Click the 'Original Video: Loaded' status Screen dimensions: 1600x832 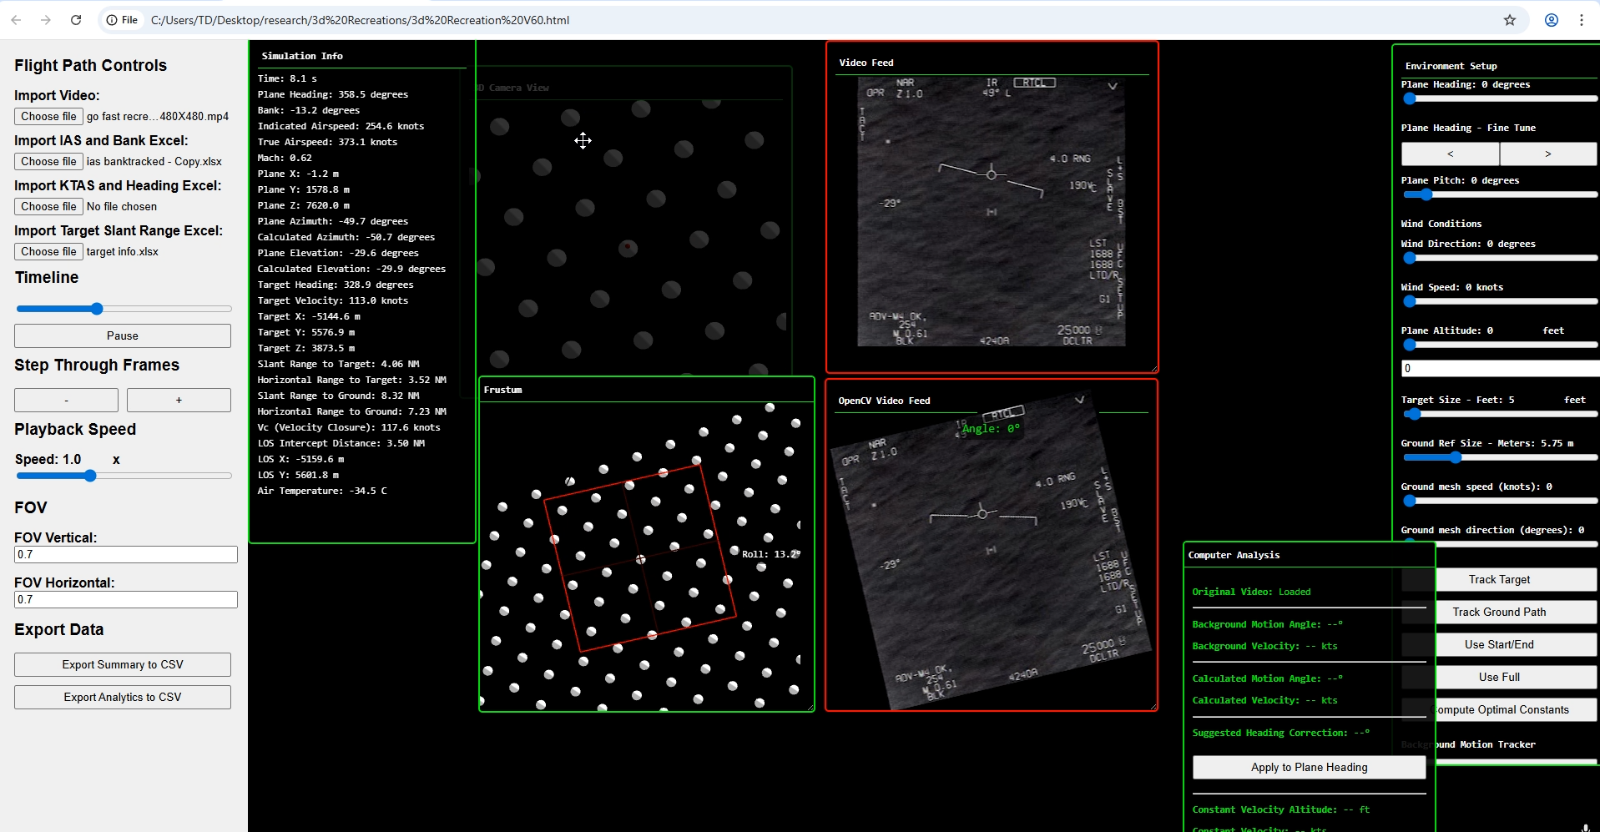click(1251, 592)
